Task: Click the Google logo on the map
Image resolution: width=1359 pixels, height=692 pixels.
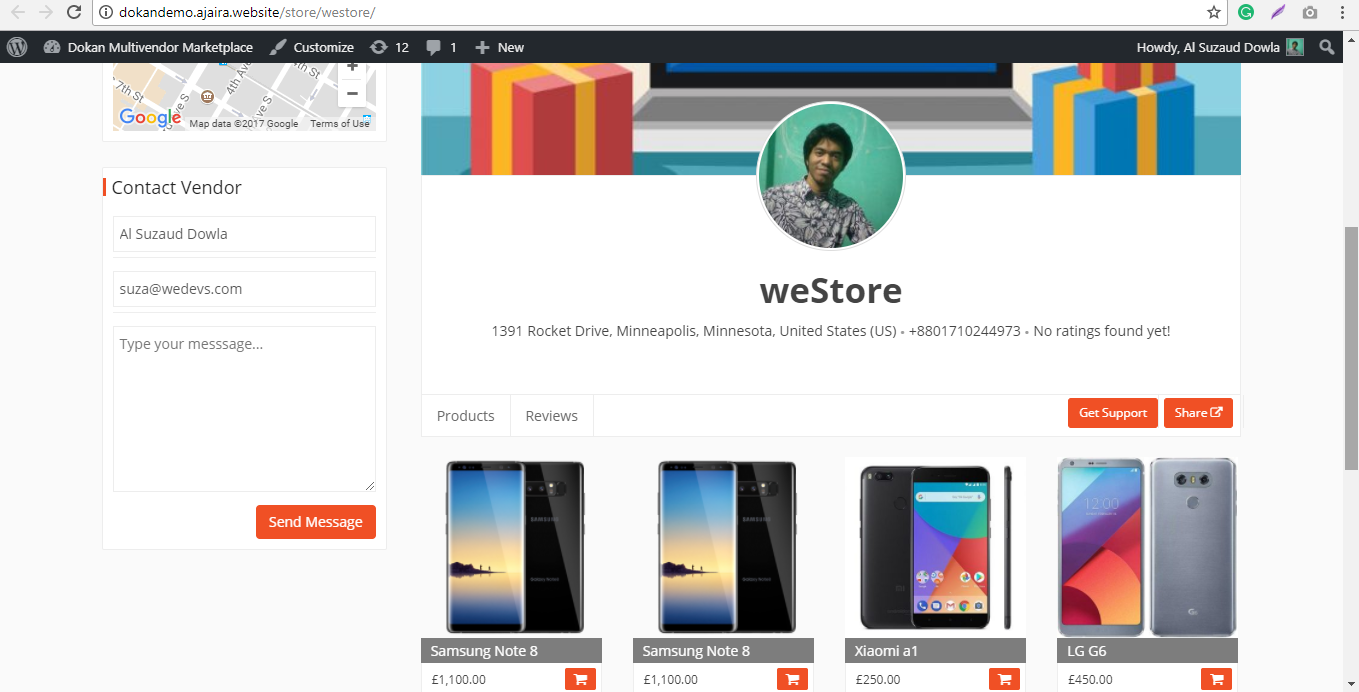Action: tap(150, 118)
